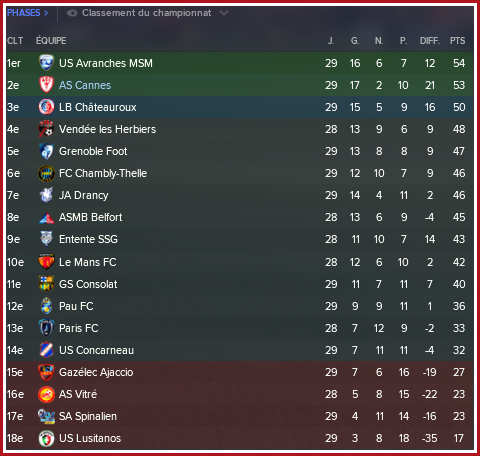Click the US Lusitanos club logo
This screenshot has height=456, width=480.
tap(46, 438)
